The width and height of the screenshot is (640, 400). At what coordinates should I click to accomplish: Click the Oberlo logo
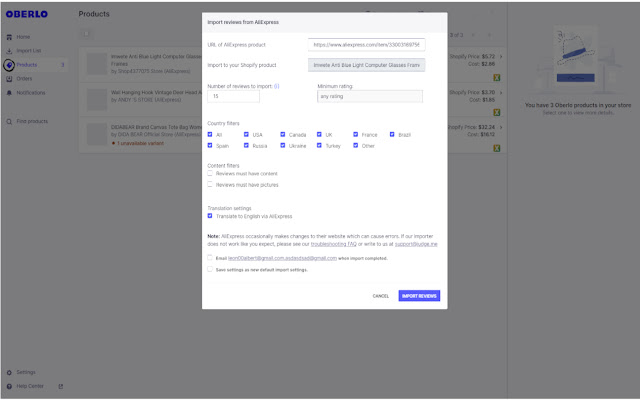click(x=27, y=14)
